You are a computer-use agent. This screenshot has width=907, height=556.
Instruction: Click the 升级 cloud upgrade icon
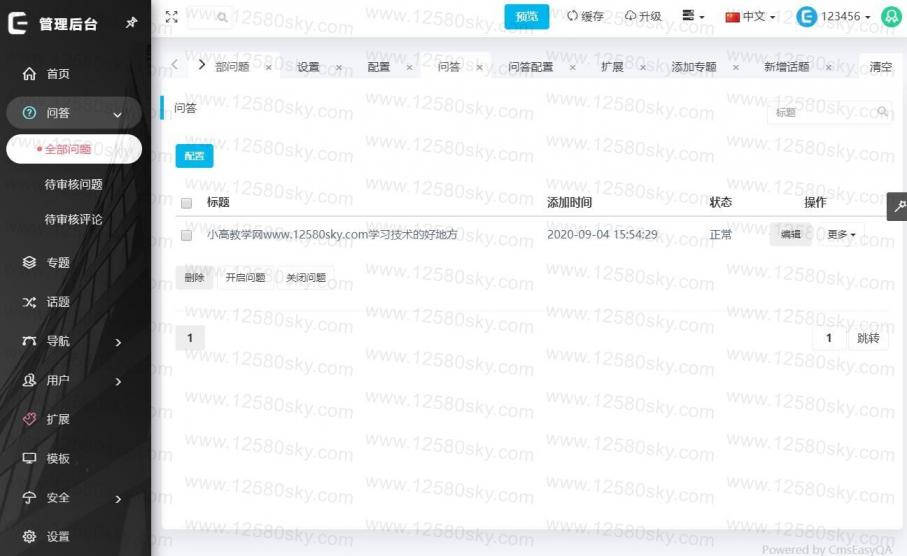coord(630,16)
